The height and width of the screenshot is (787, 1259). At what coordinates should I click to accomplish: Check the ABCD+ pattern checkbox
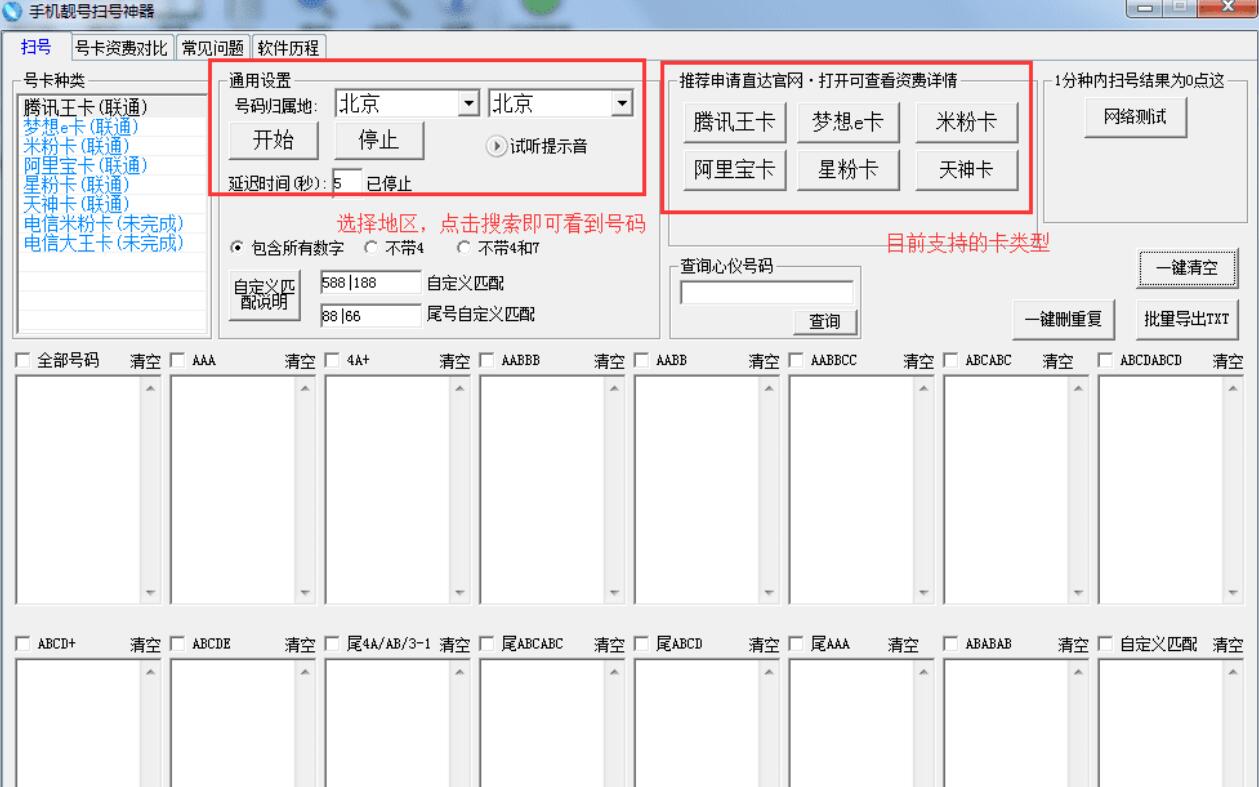point(24,644)
